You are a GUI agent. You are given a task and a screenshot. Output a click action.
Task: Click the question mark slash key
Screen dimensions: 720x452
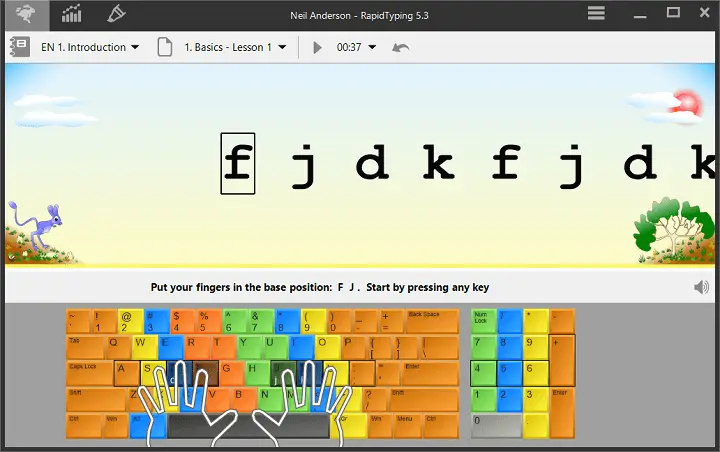375,400
